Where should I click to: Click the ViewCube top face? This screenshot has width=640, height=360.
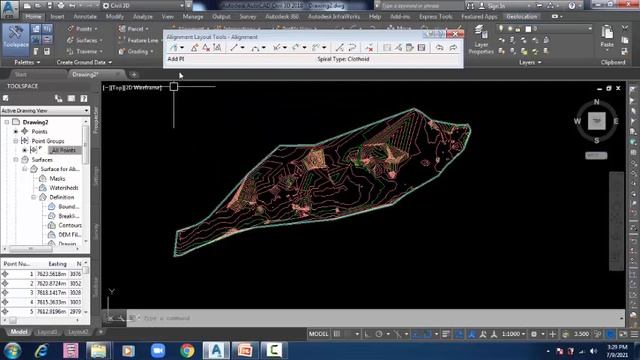coord(596,121)
